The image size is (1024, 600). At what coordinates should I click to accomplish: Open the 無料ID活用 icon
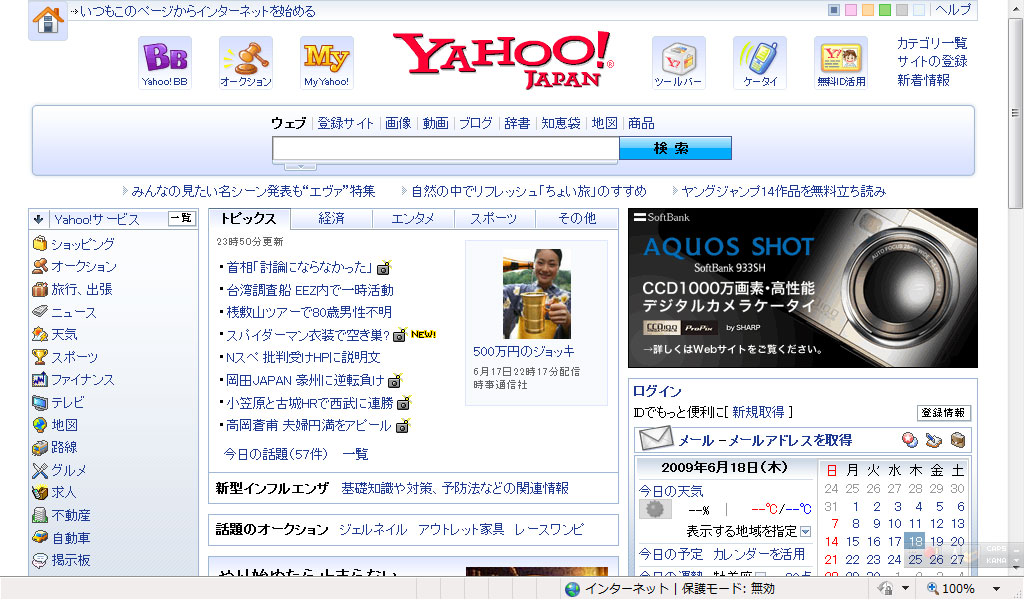(841, 63)
